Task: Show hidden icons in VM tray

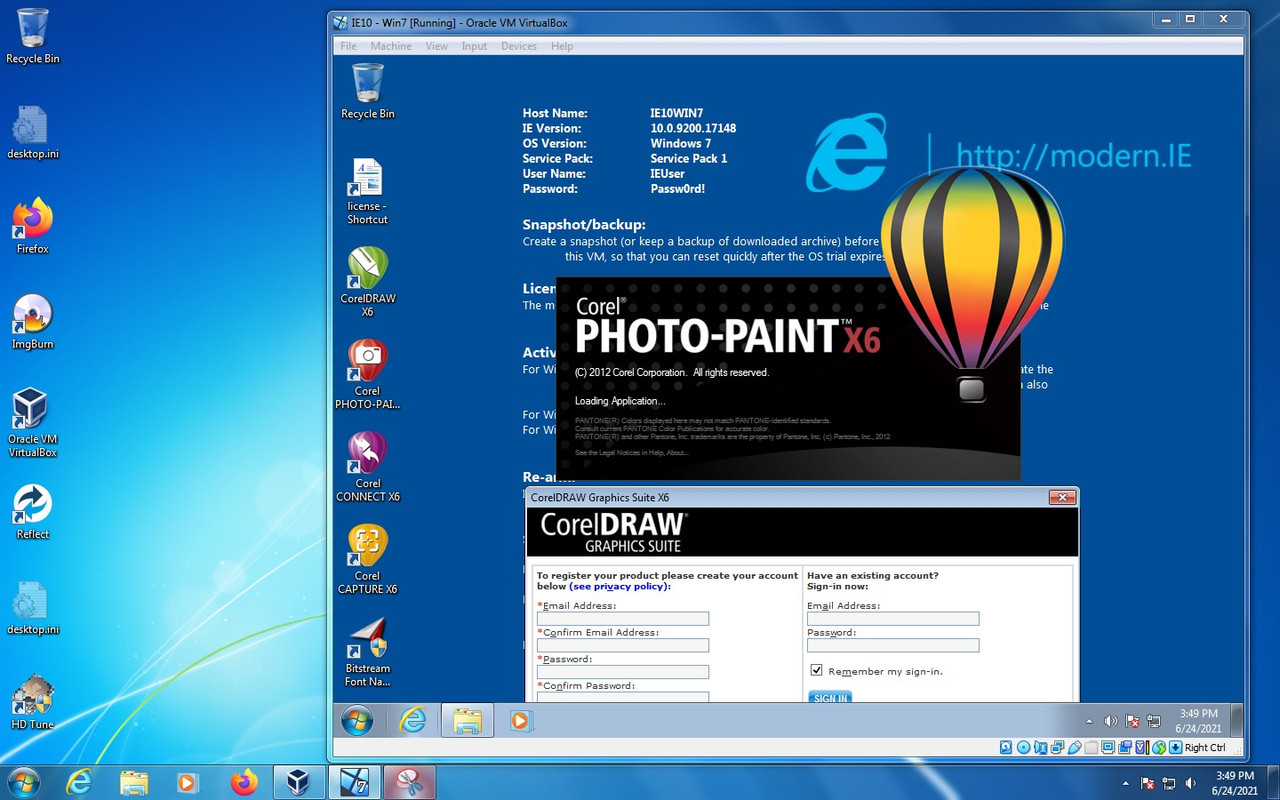Action: click(x=1089, y=720)
